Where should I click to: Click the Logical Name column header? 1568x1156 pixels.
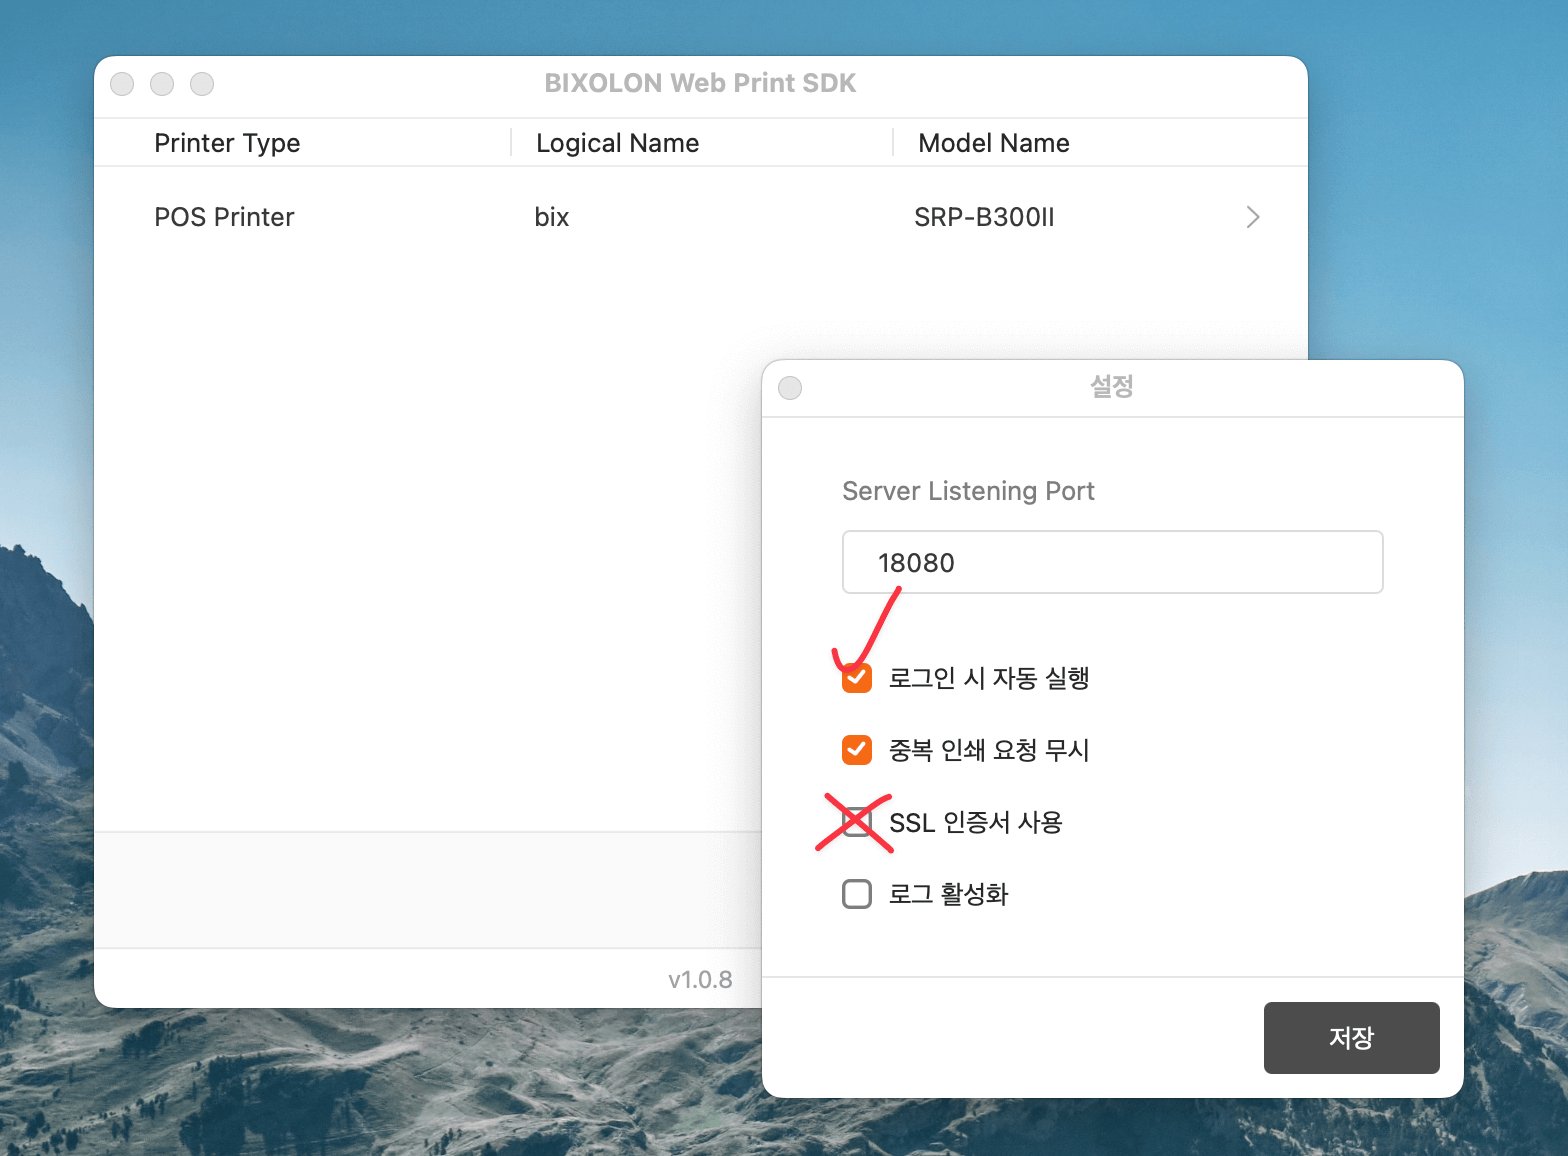(x=618, y=143)
